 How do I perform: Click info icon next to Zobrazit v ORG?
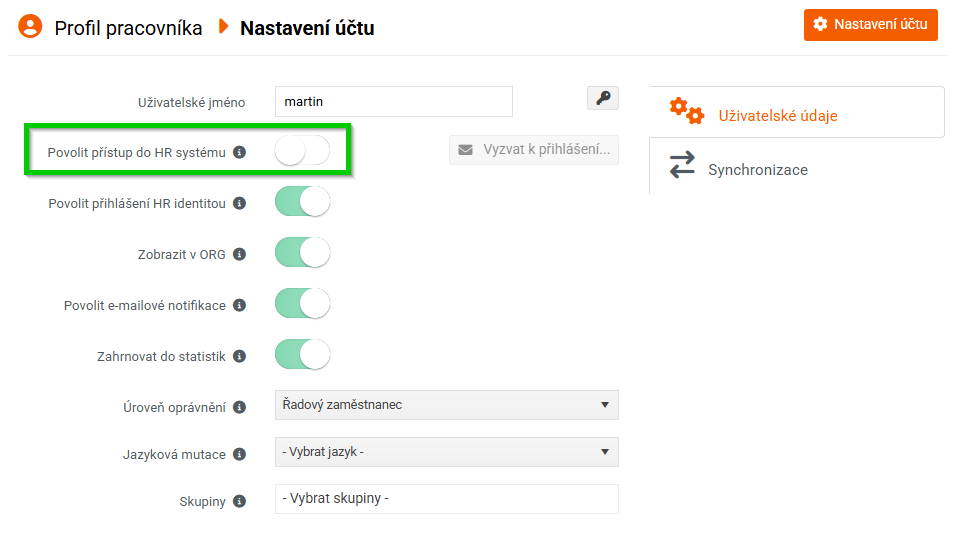[239, 254]
